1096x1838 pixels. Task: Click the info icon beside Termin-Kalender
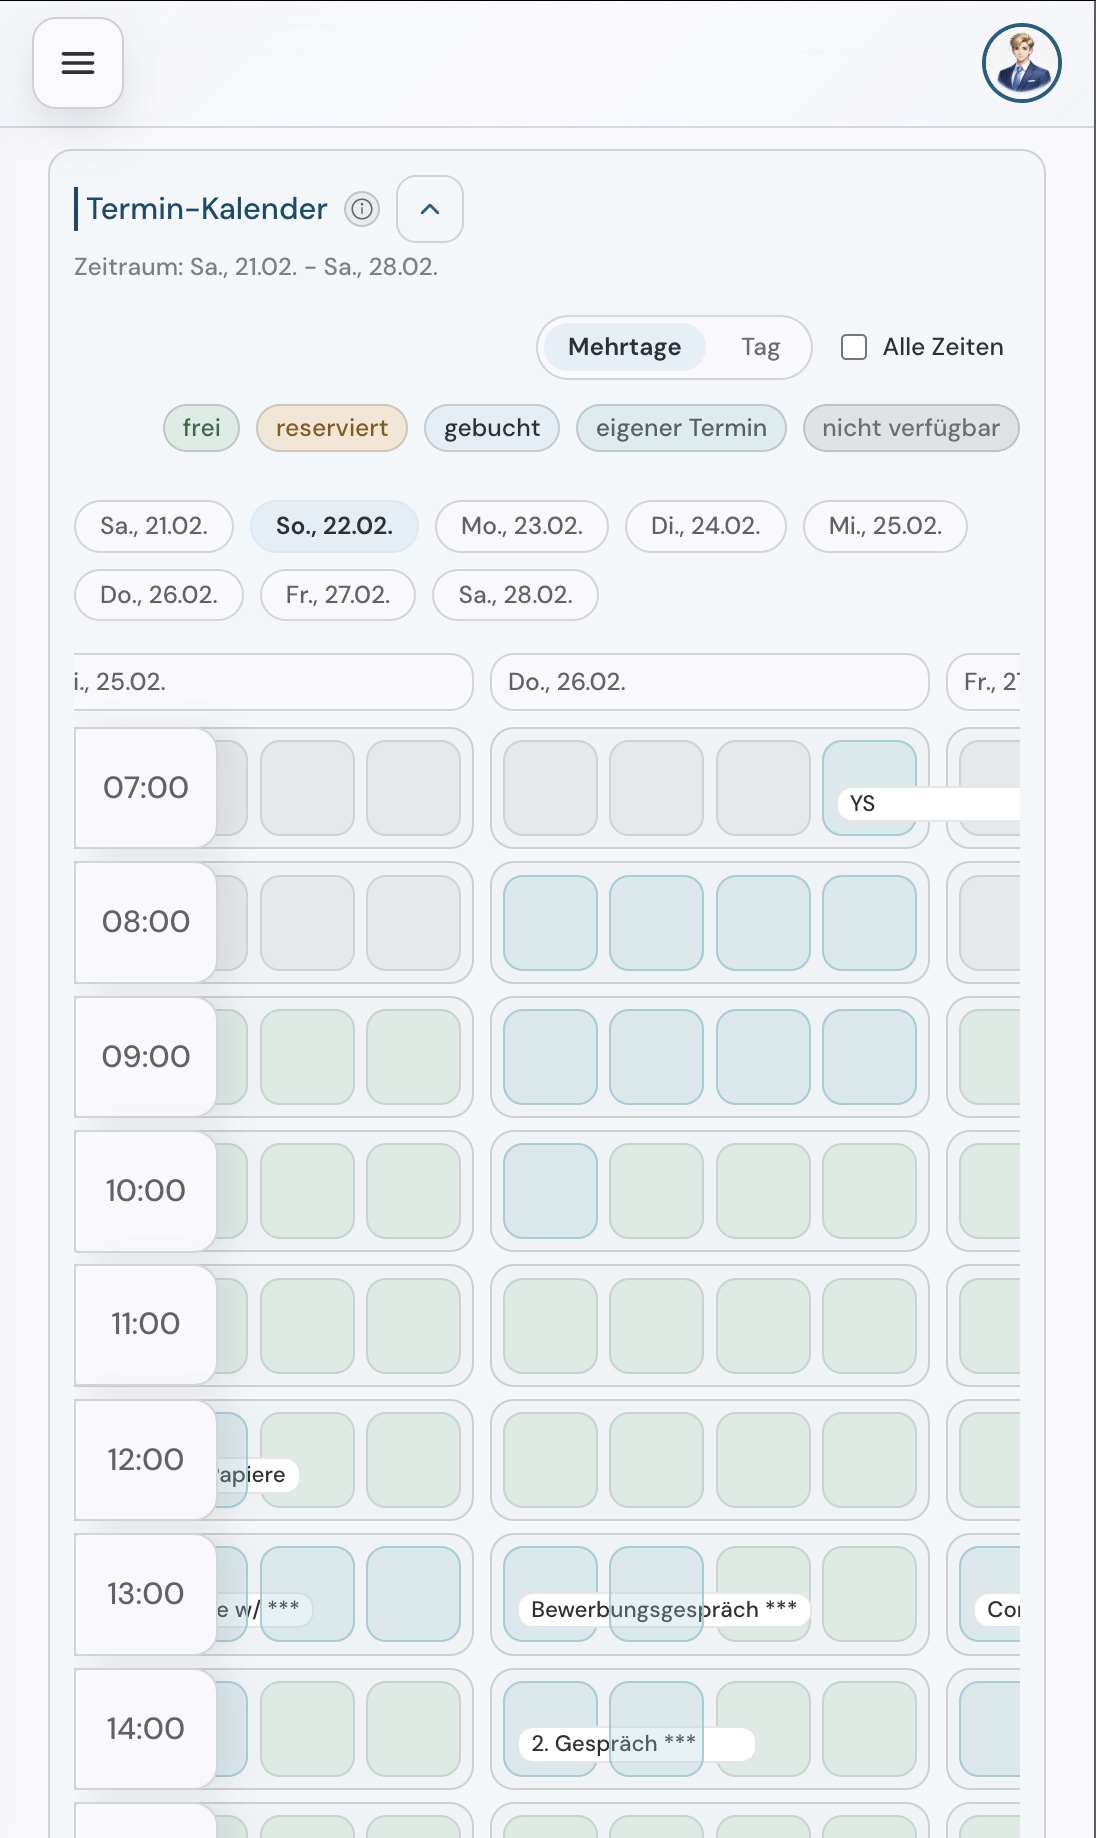click(x=362, y=209)
